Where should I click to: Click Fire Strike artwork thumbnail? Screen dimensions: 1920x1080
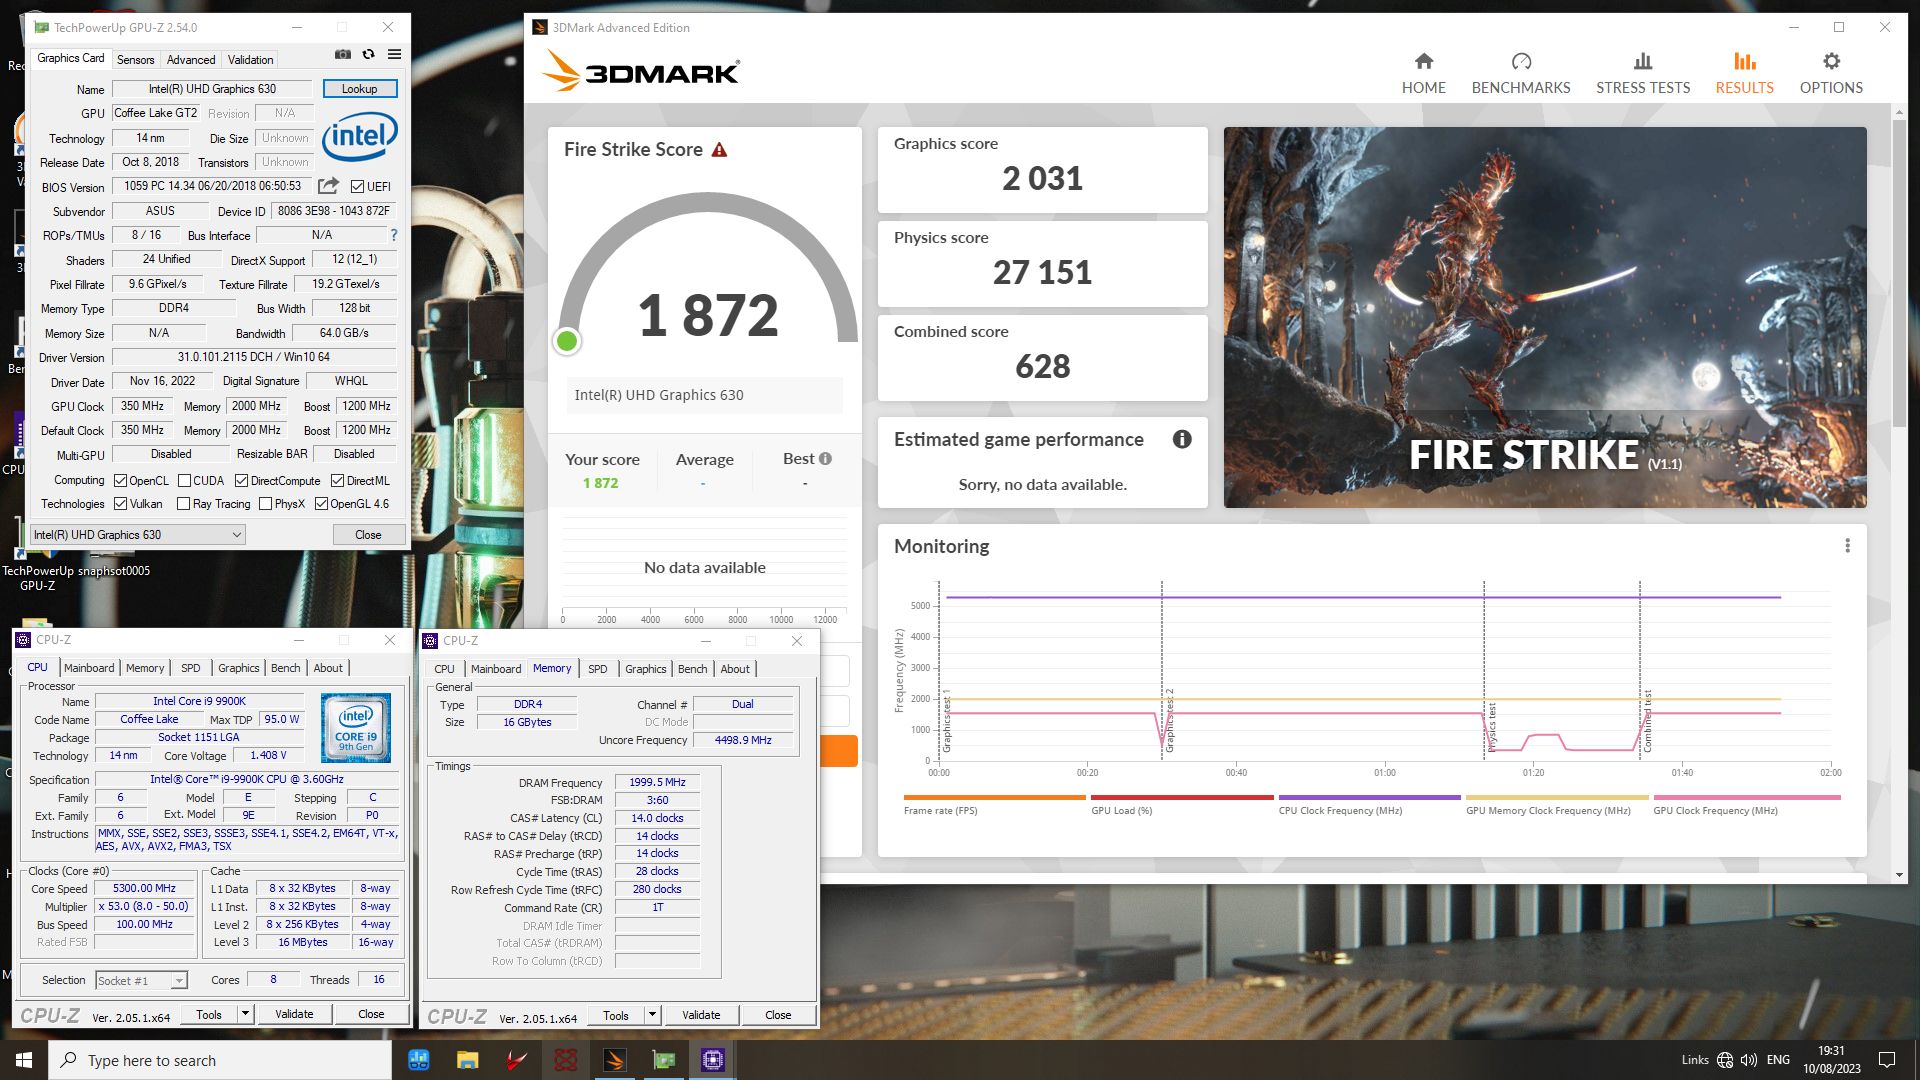(x=1545, y=317)
